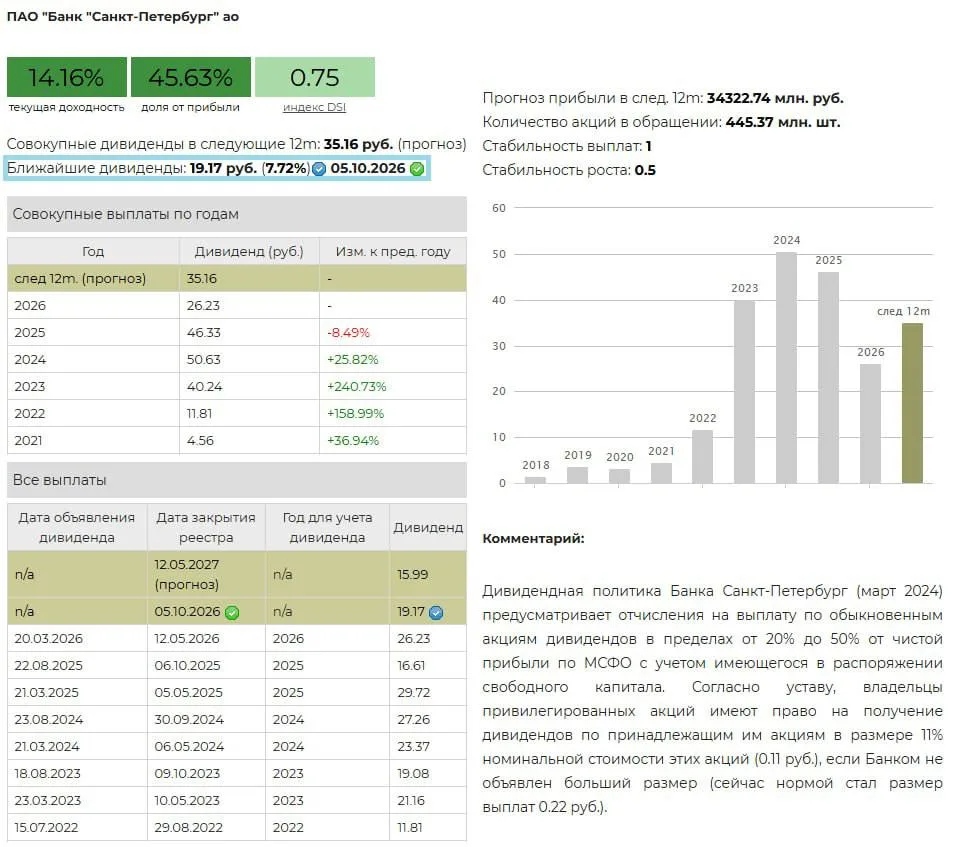Screen dimensions: 954x847
Task: Click the 19.08 dividend value
Action: pos(413,774)
